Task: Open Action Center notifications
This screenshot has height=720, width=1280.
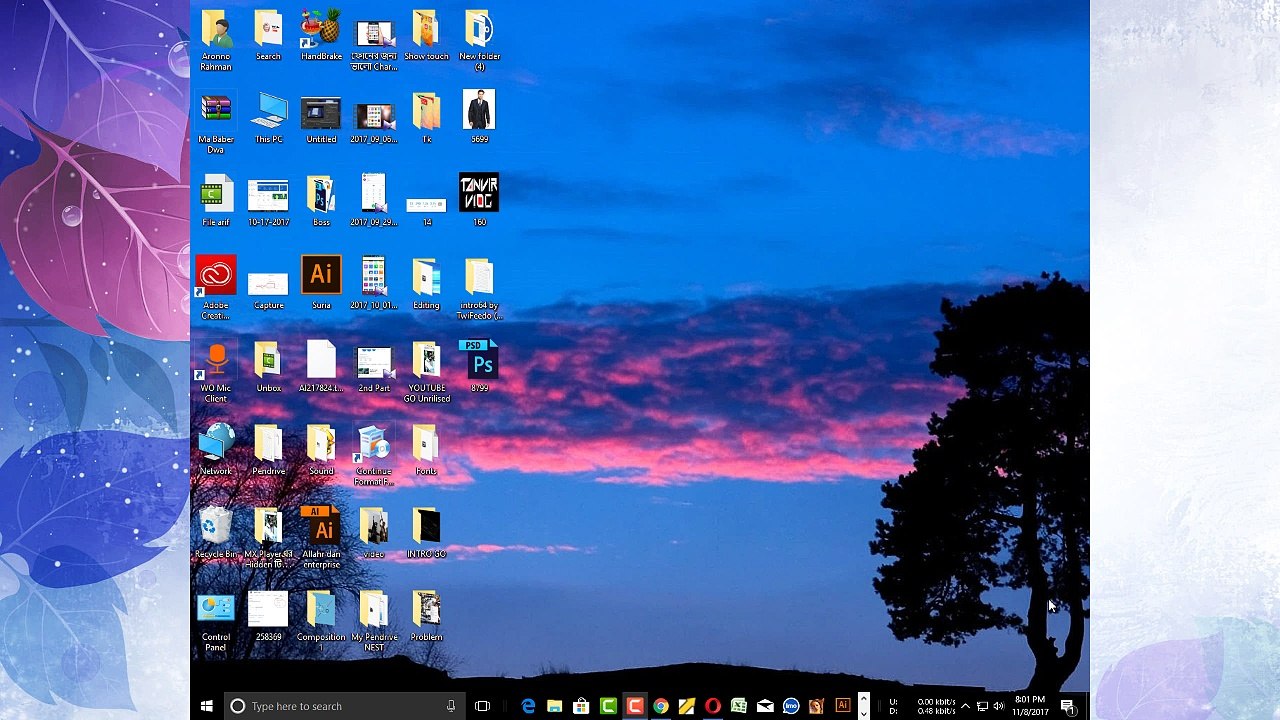Action: tap(1068, 706)
